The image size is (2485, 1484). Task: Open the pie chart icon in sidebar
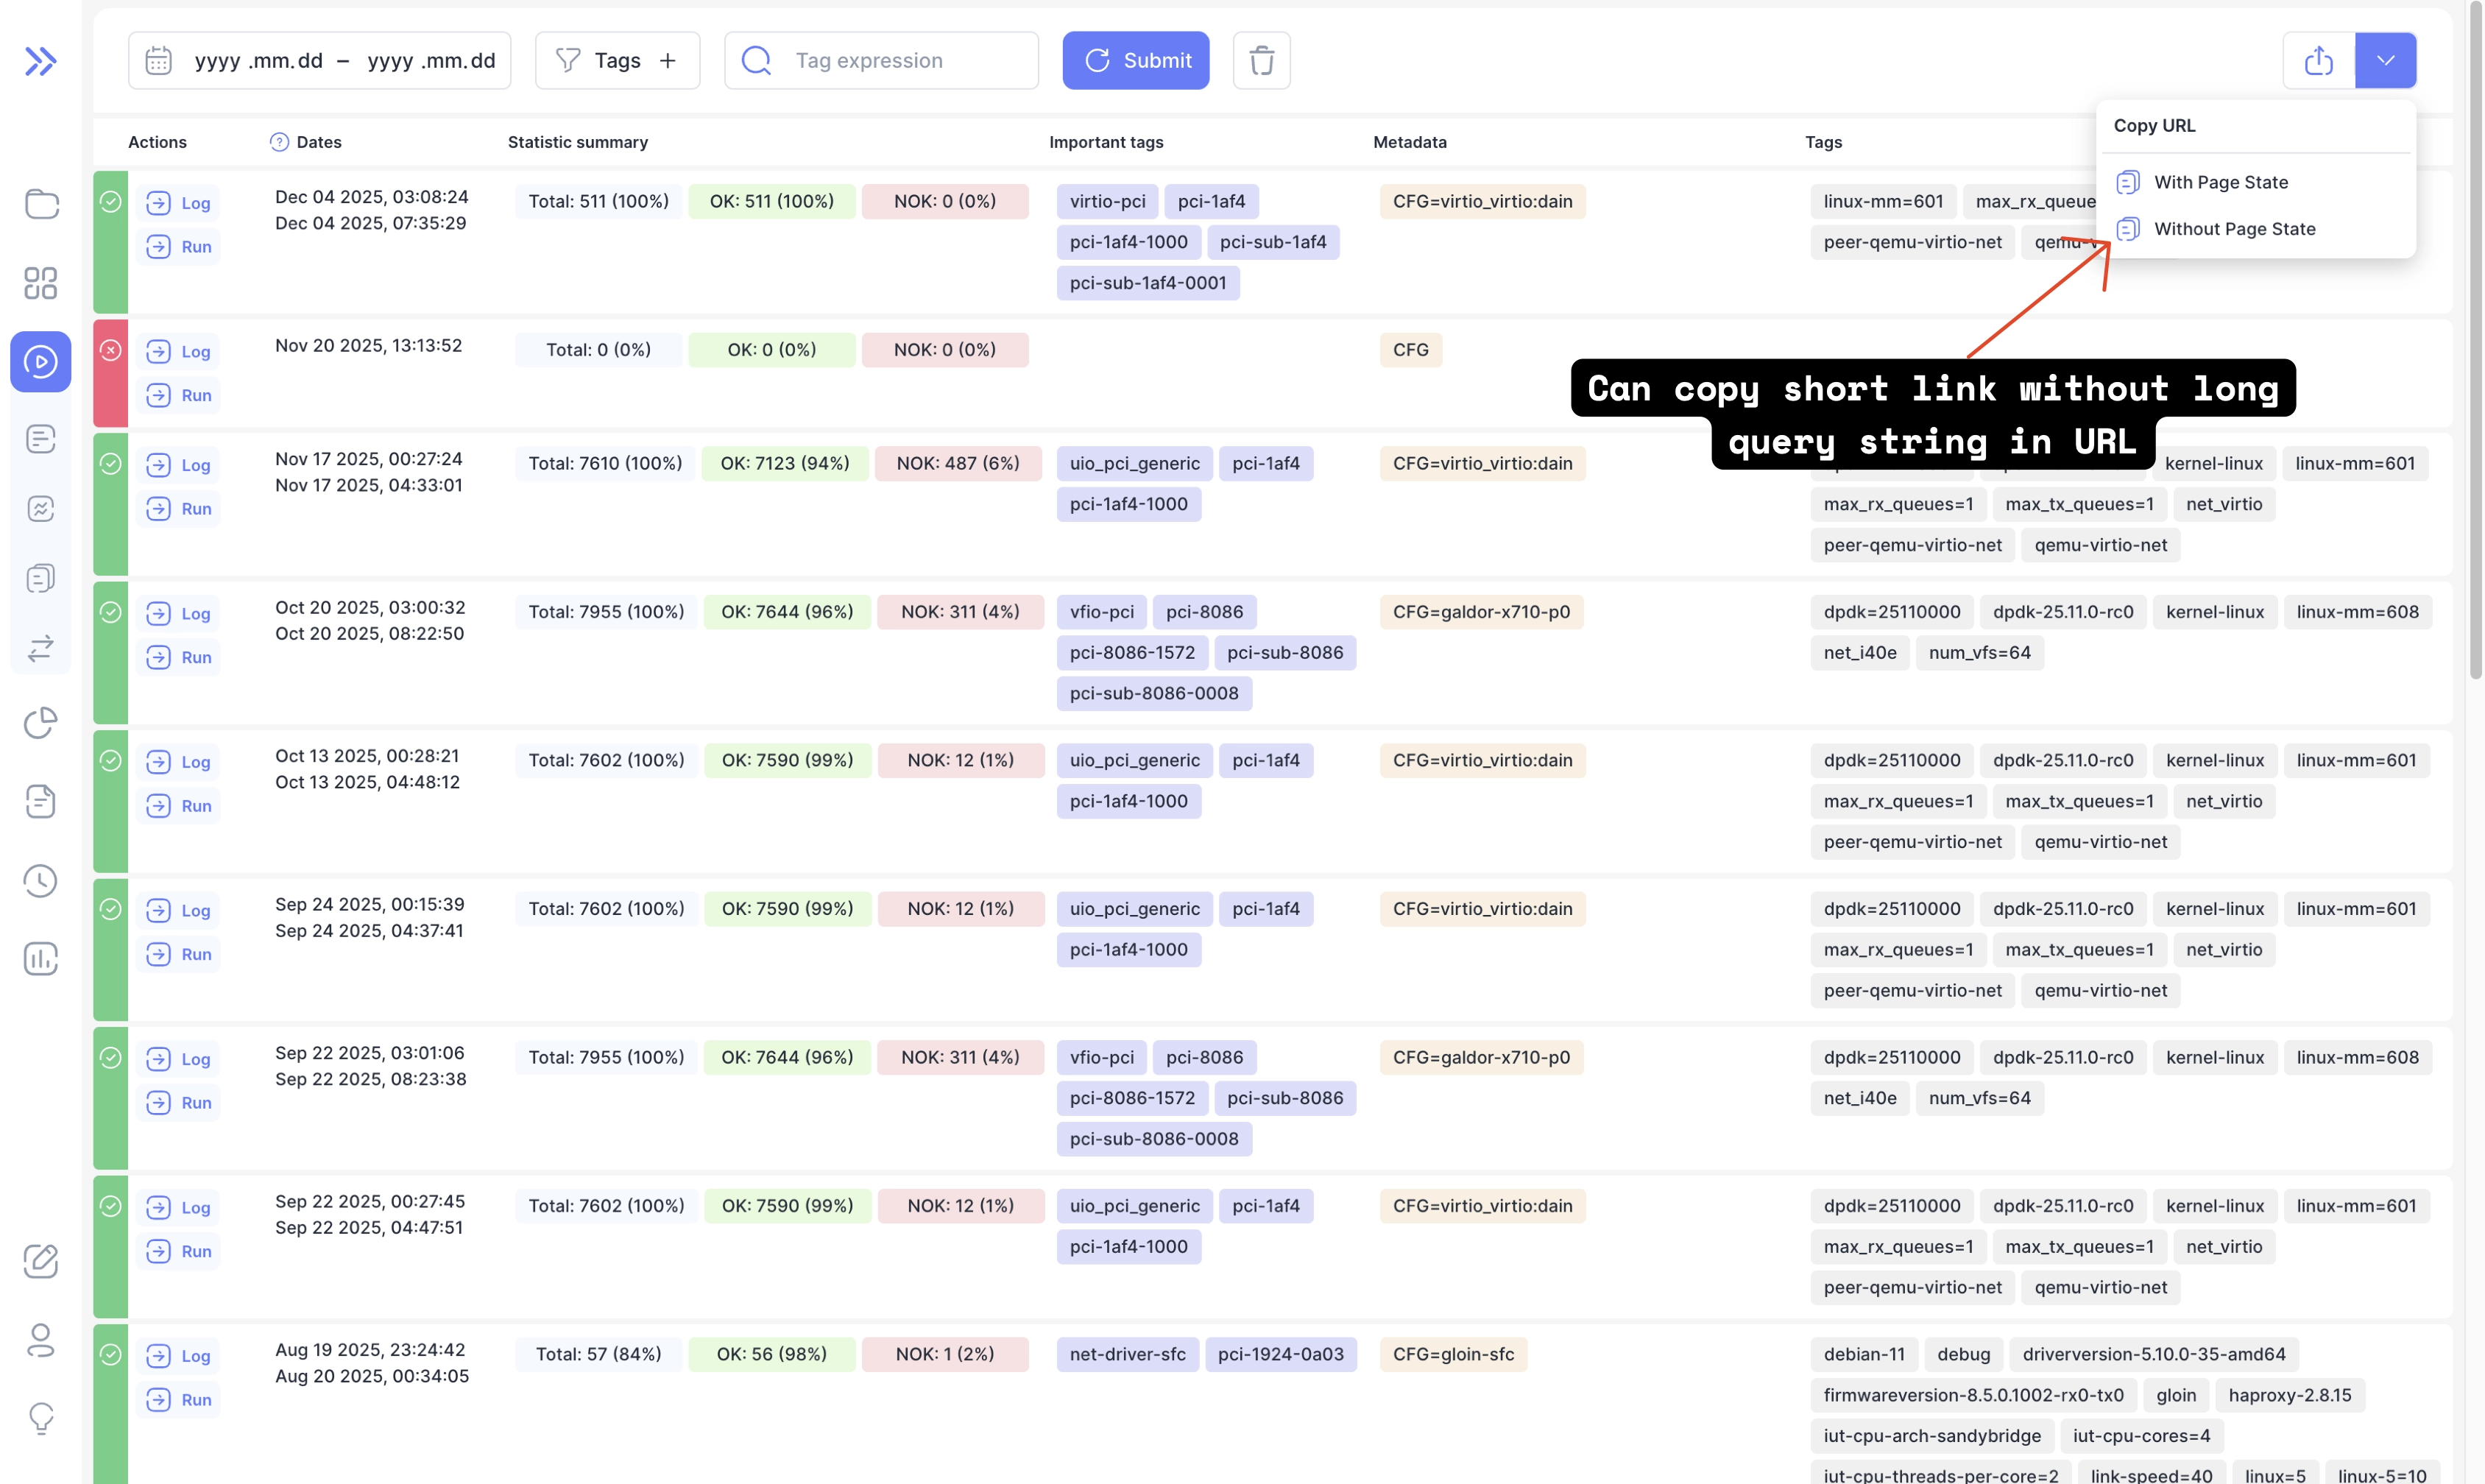41,722
